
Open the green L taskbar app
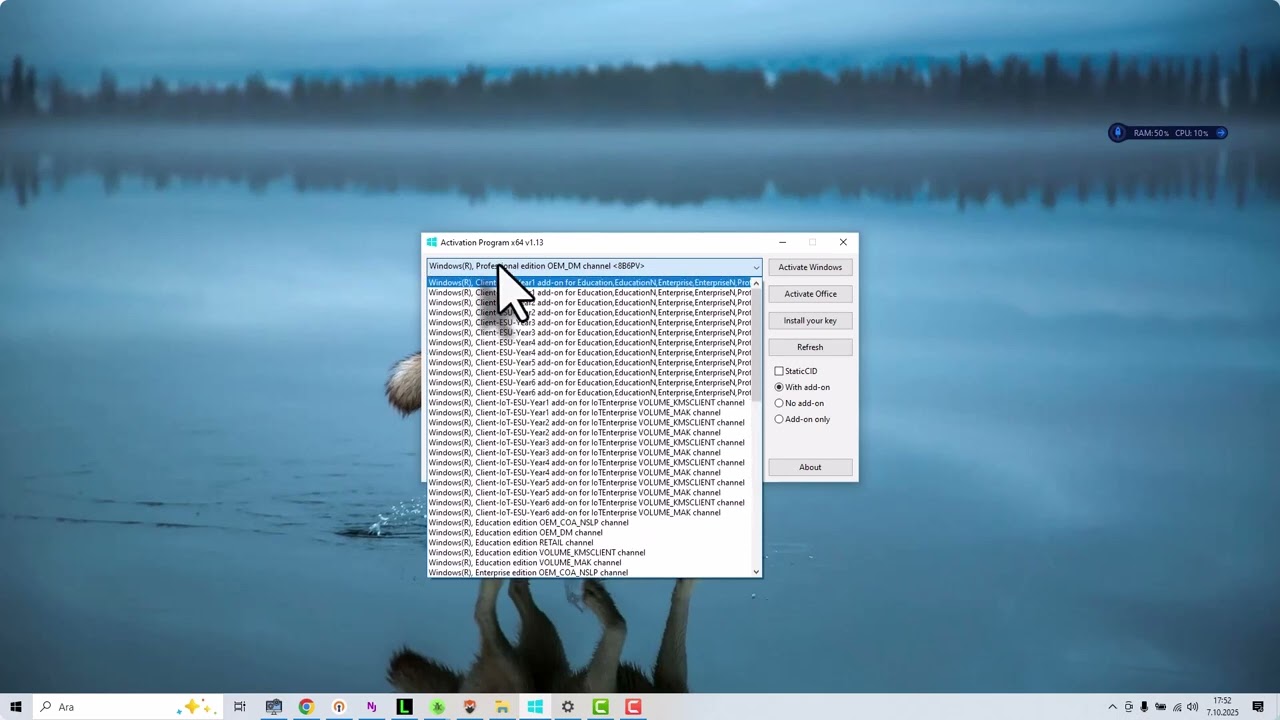point(404,707)
